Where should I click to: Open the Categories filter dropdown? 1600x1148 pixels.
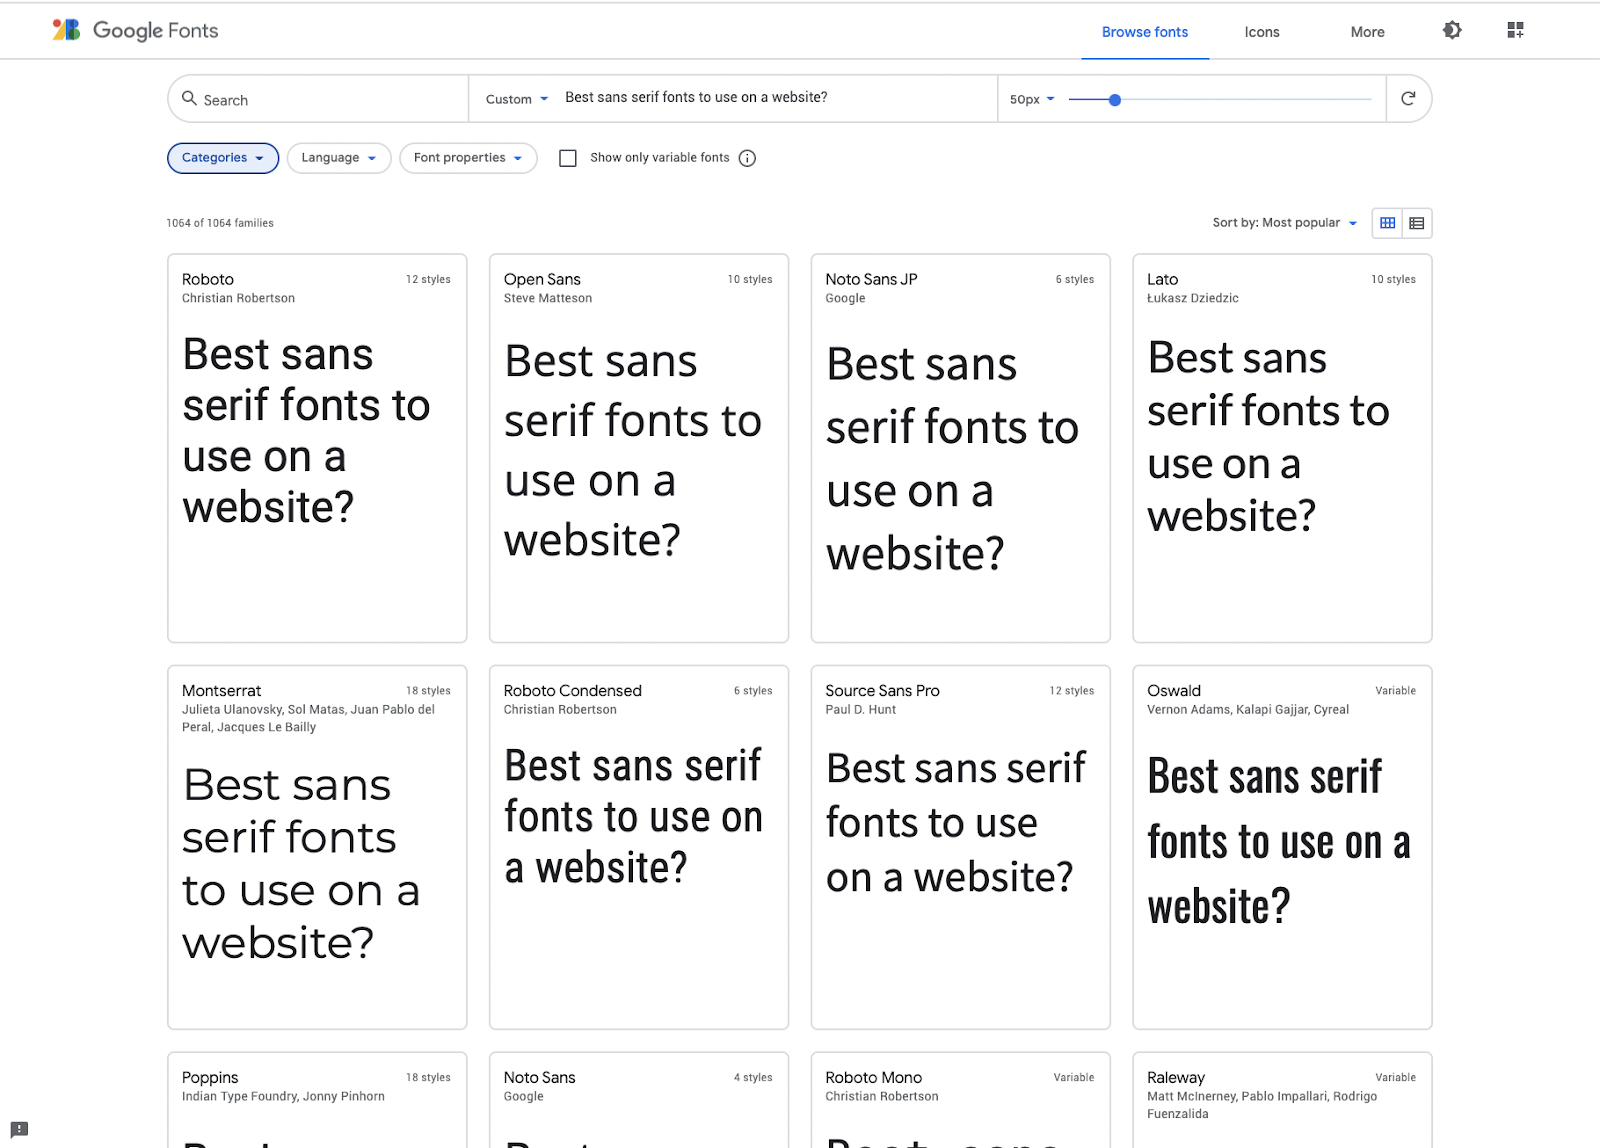coord(223,158)
